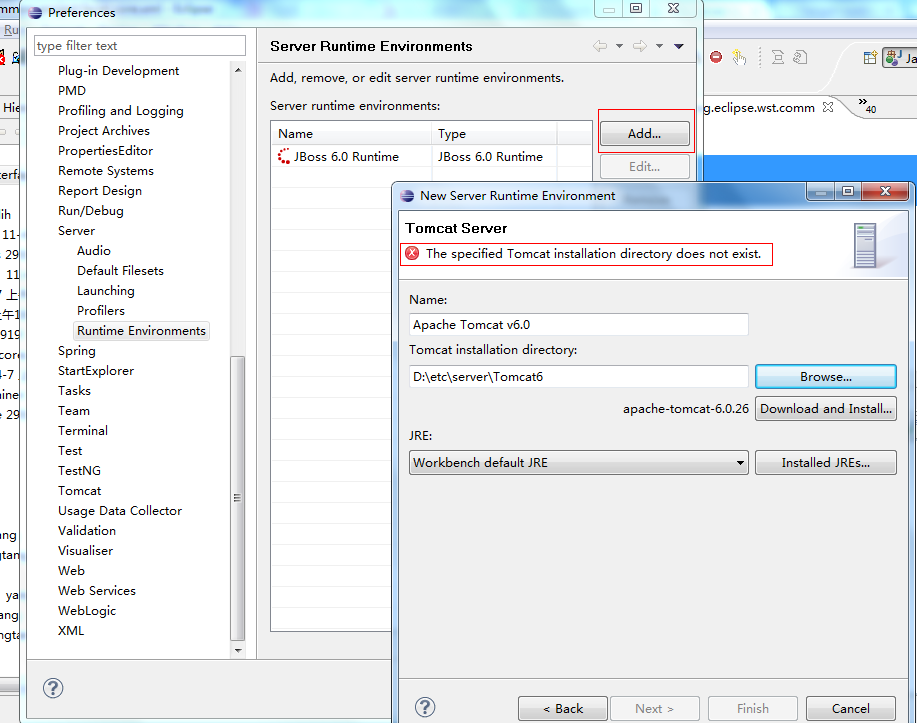Image resolution: width=917 pixels, height=723 pixels.
Task: Click the Name field Apache Tomcat v6.0
Action: click(578, 325)
